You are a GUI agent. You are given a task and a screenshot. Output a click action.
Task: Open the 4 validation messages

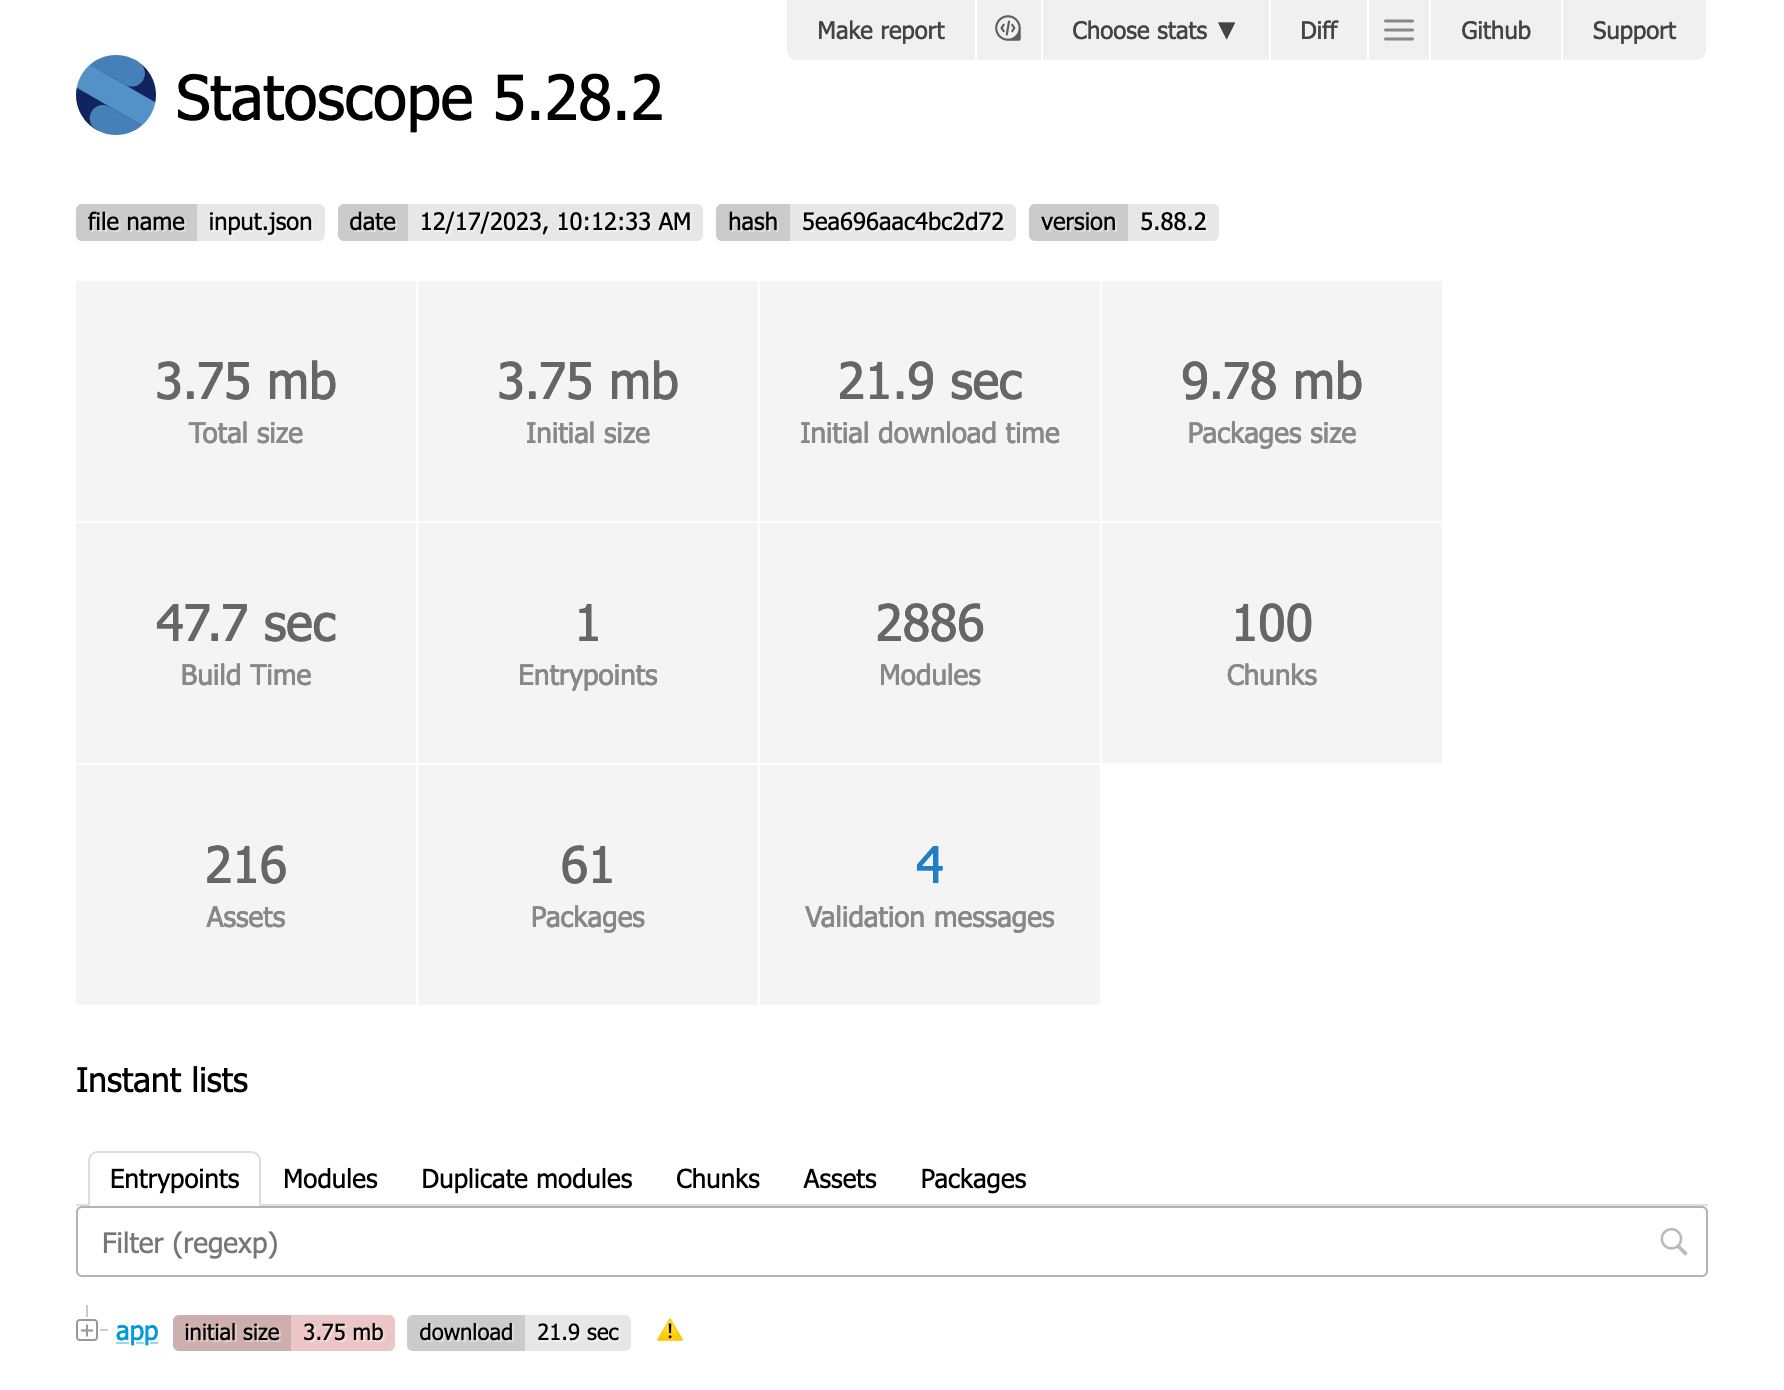(x=929, y=864)
